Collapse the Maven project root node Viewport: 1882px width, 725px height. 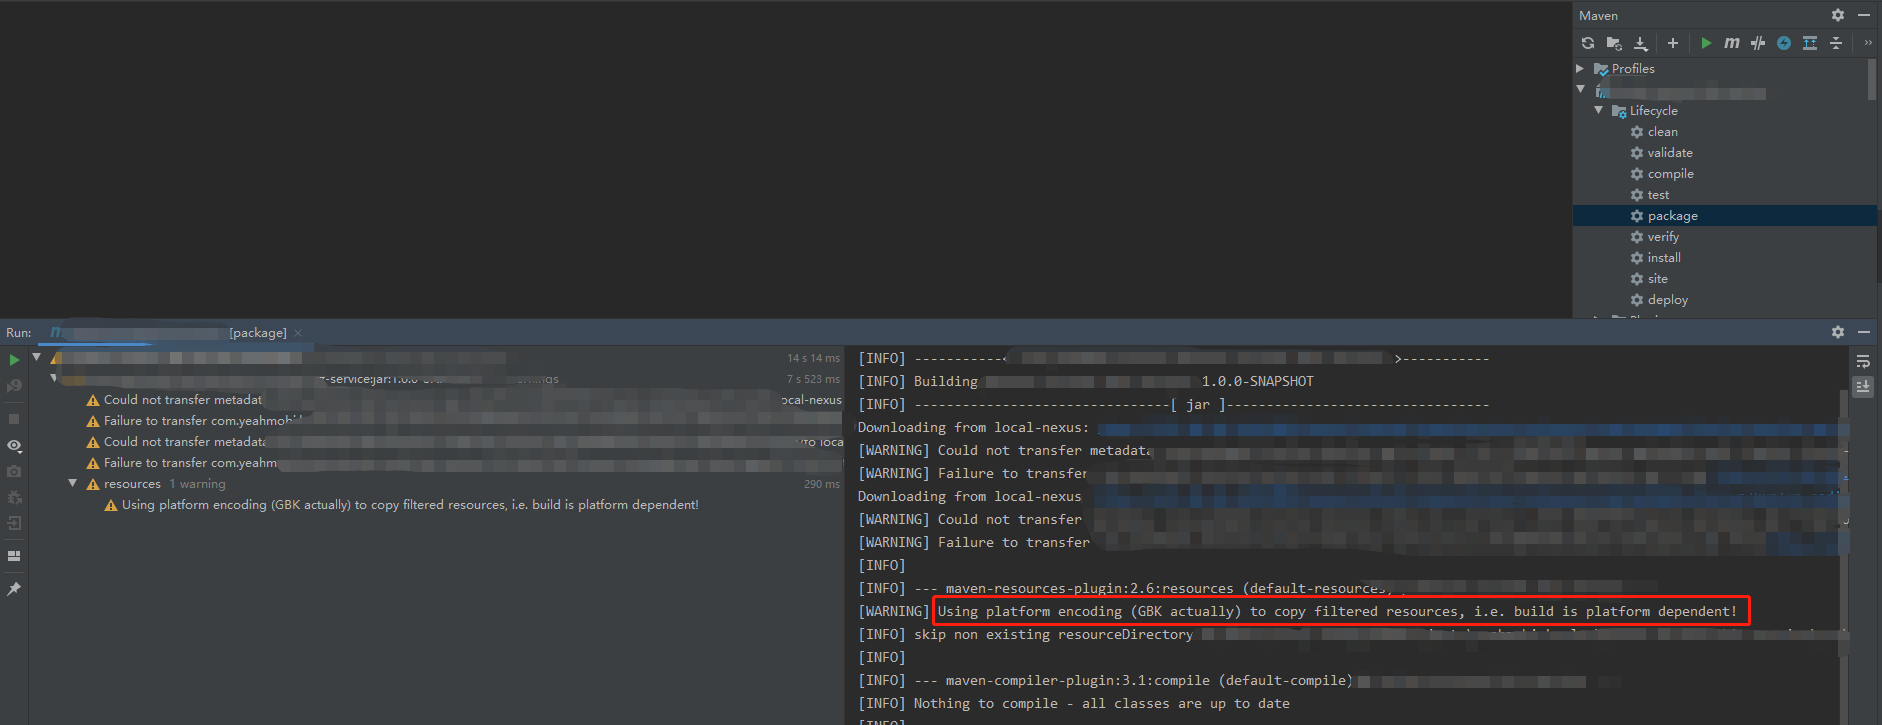[1581, 90]
